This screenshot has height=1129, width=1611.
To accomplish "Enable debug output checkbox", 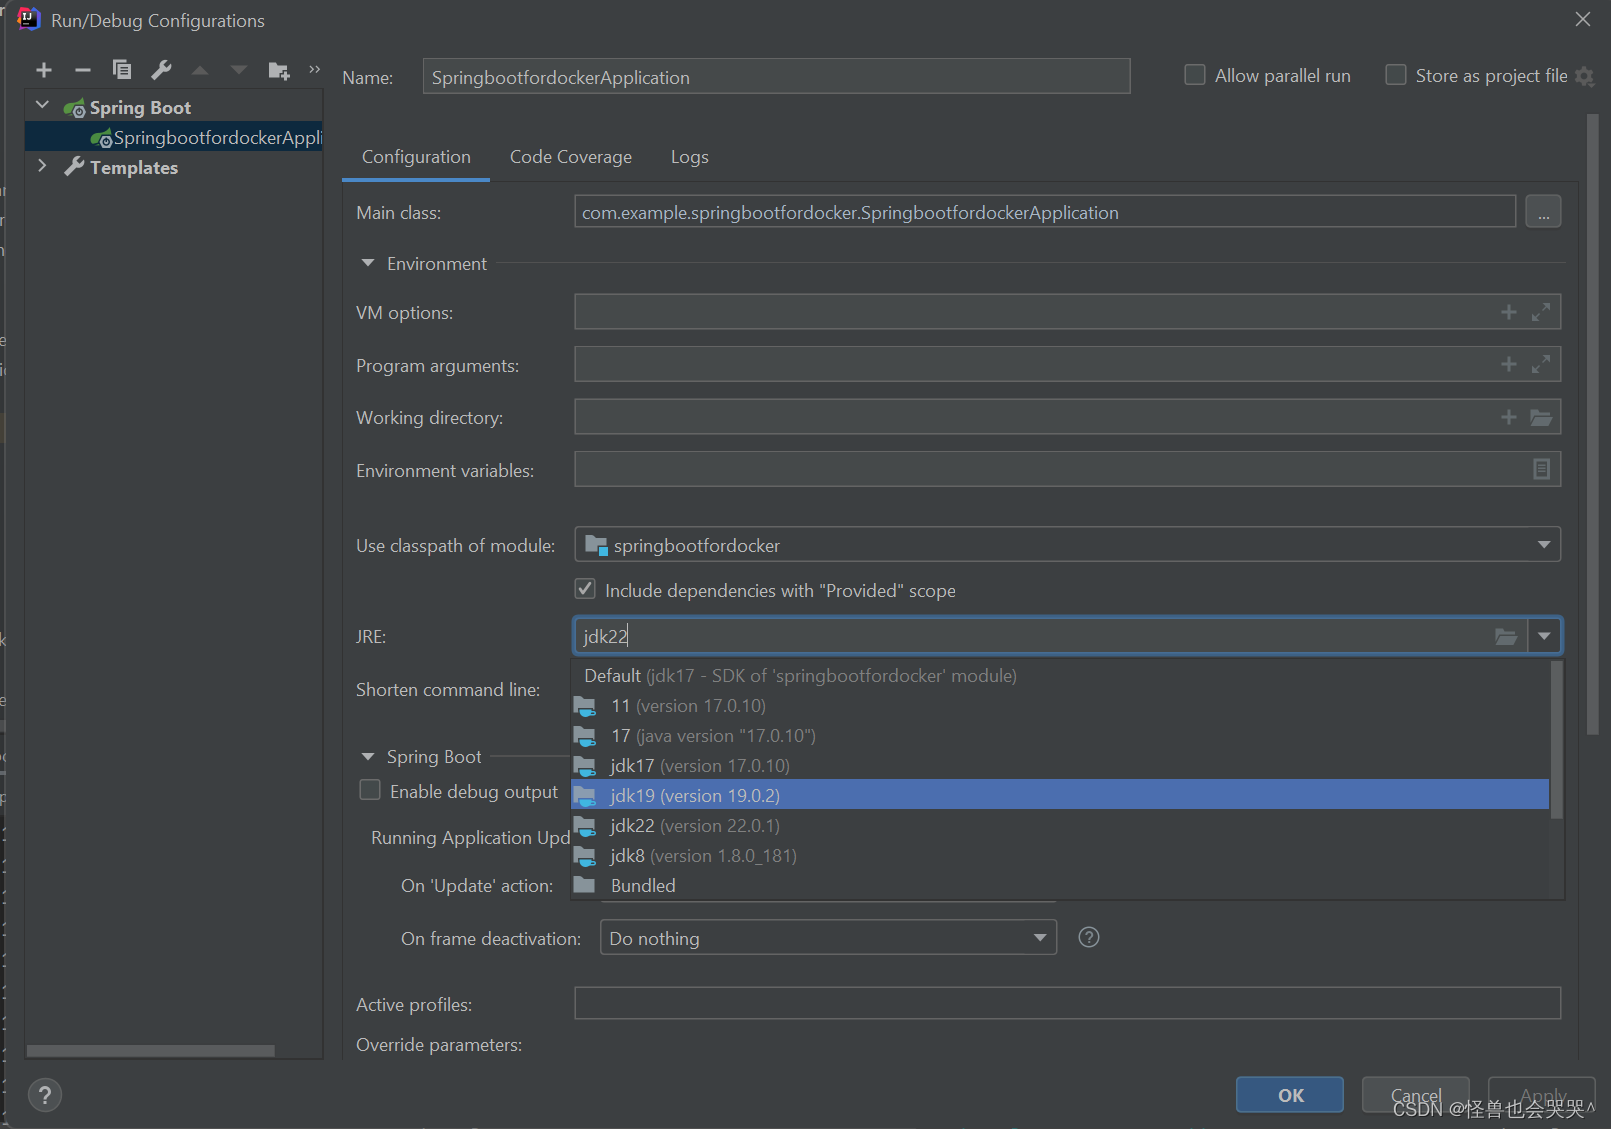I will coord(370,790).
